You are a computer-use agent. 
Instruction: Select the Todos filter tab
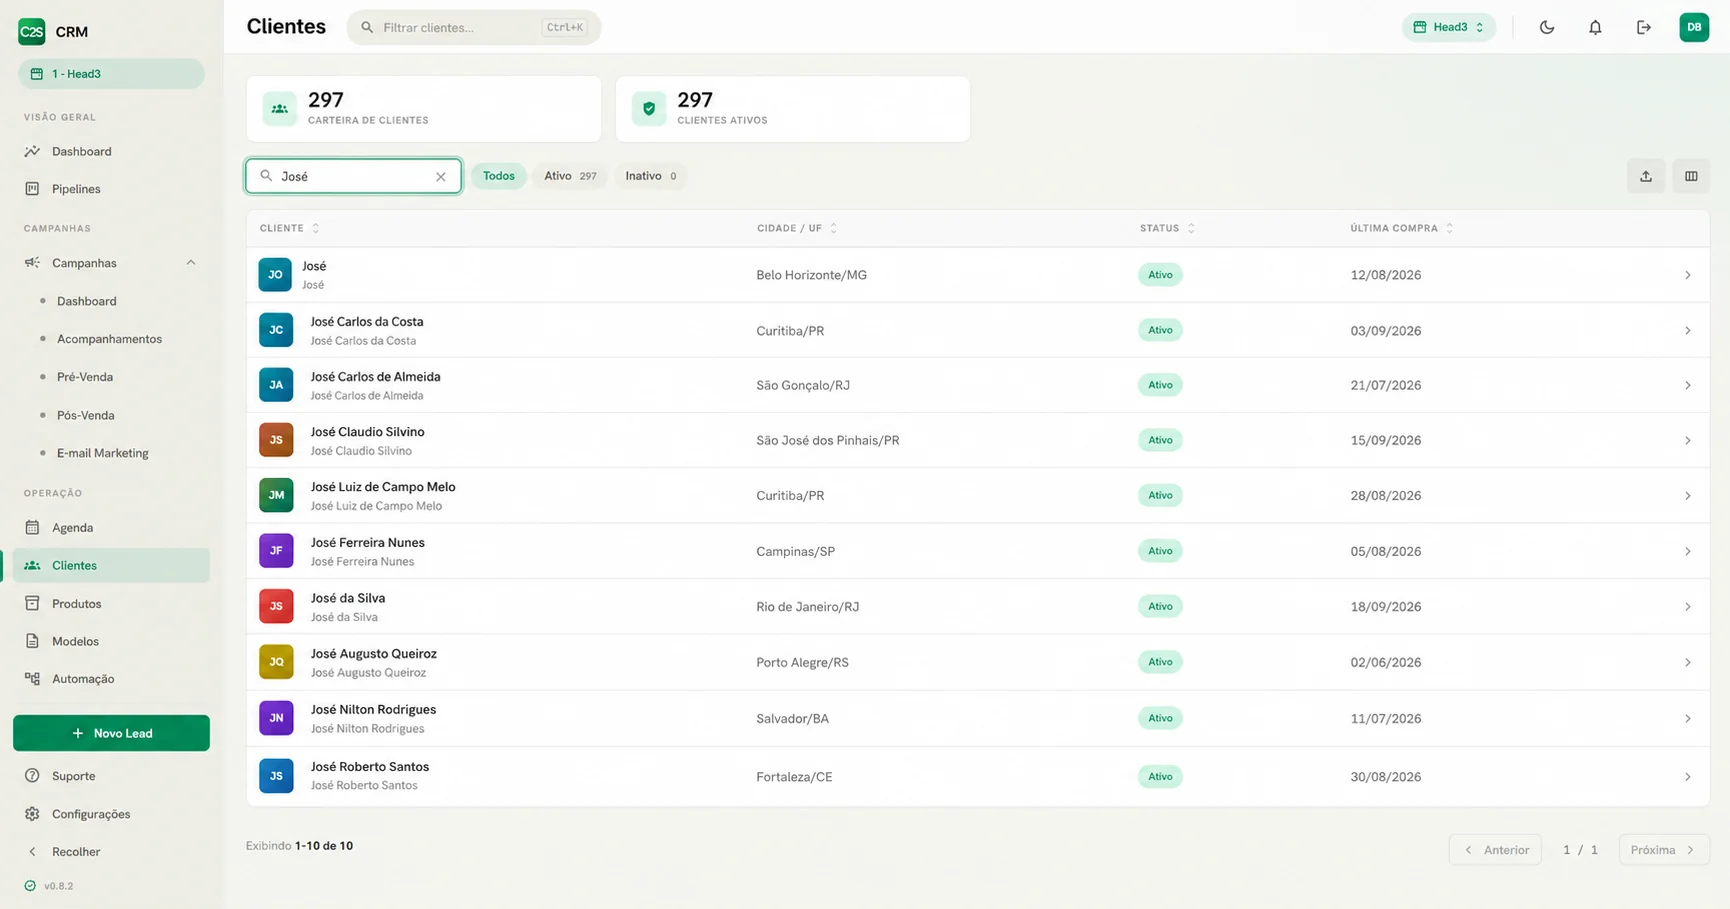tap(498, 176)
